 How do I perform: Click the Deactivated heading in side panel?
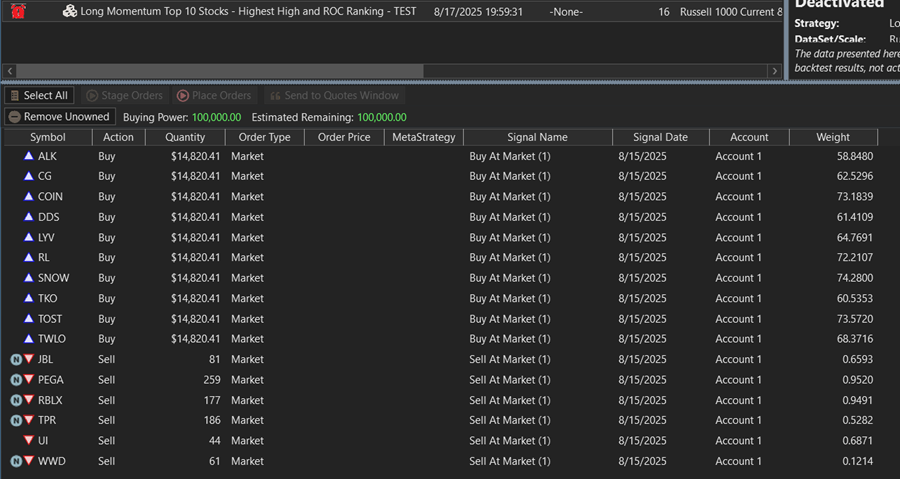[839, 4]
